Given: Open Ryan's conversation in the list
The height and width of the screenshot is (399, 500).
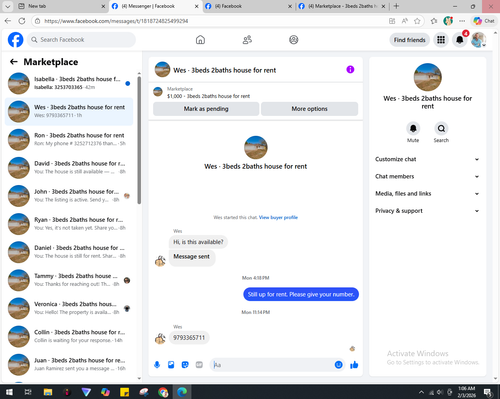Looking at the screenshot, I should coord(69,224).
